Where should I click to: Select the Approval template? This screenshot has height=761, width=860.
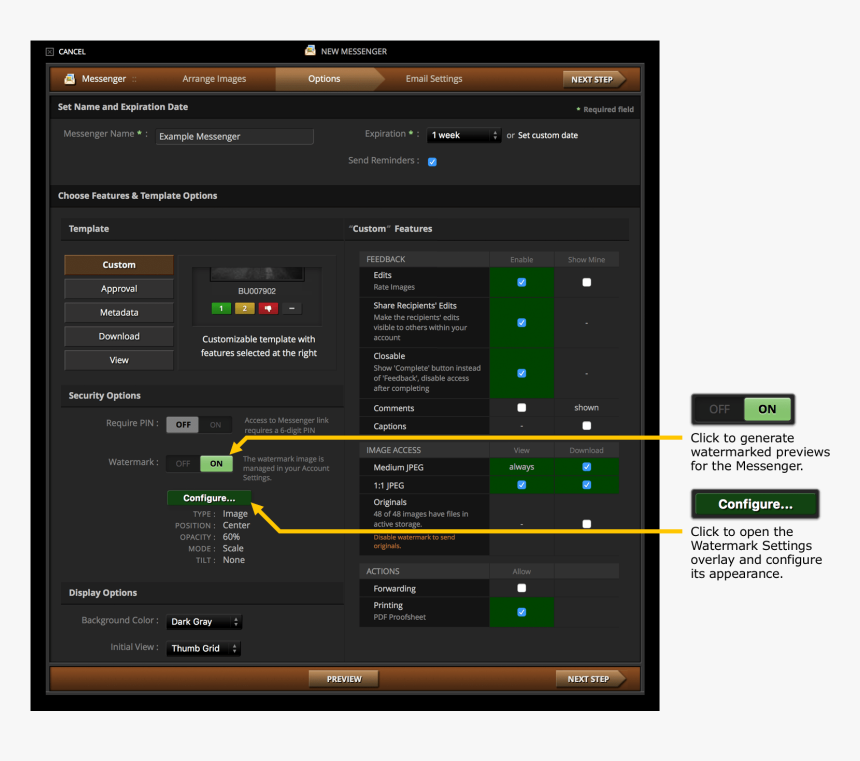[x=119, y=289]
